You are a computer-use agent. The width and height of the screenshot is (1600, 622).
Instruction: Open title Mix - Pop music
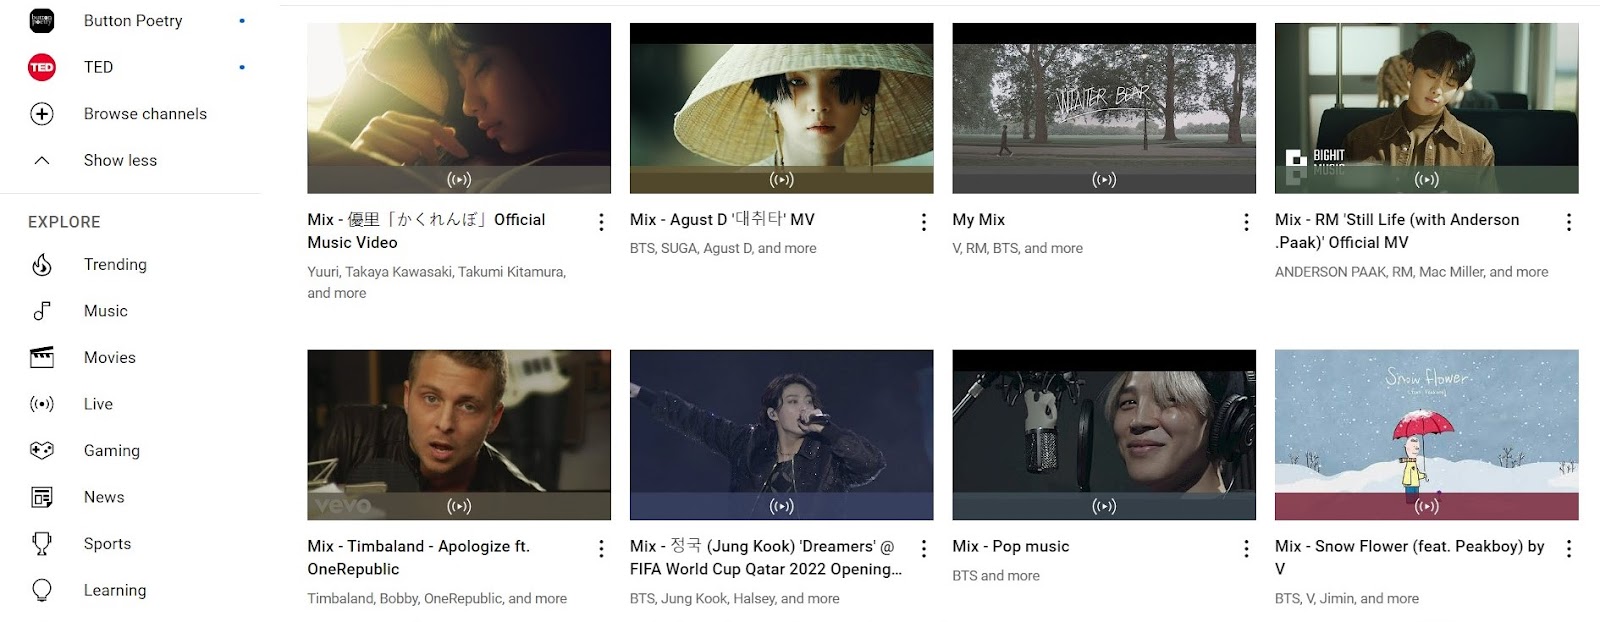click(x=1011, y=546)
